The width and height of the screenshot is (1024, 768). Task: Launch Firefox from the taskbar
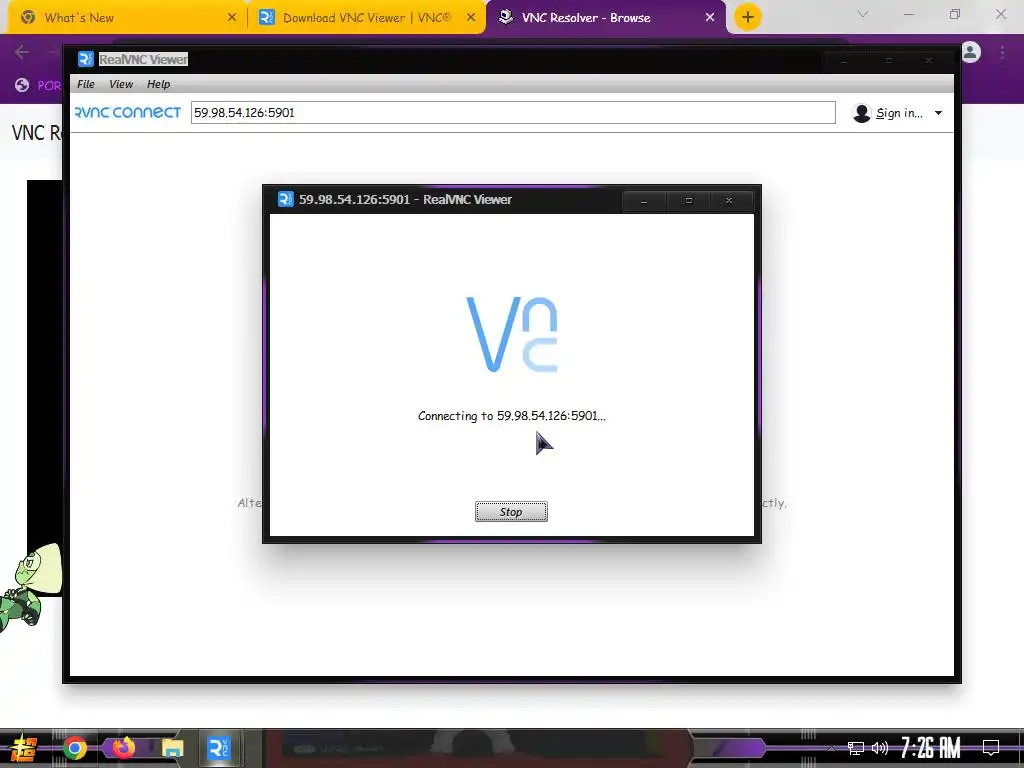[x=123, y=747]
